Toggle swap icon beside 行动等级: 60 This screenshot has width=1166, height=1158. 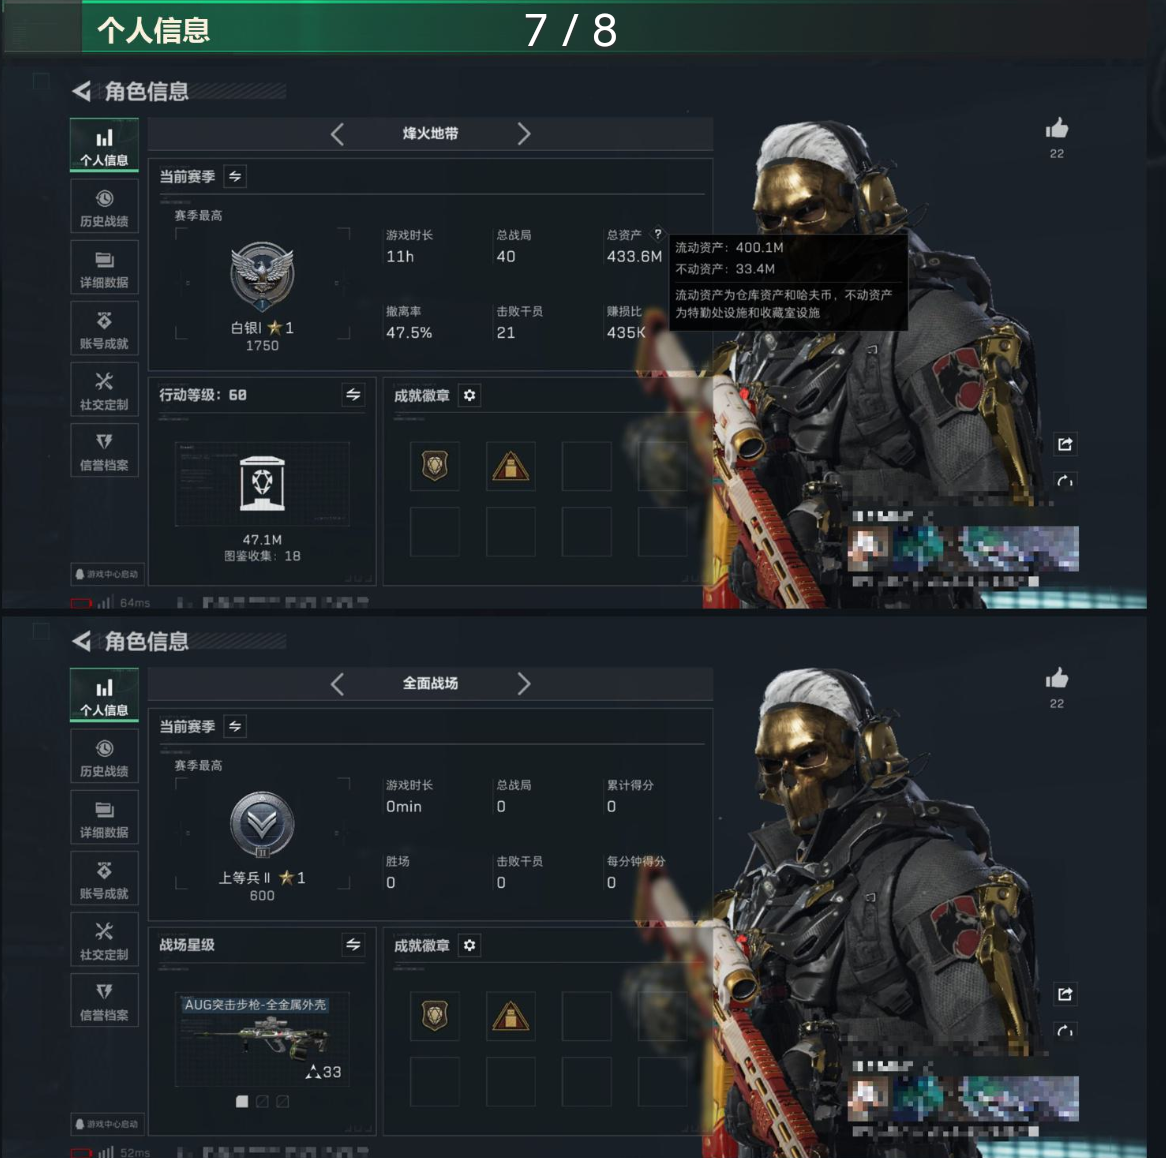pos(353,395)
